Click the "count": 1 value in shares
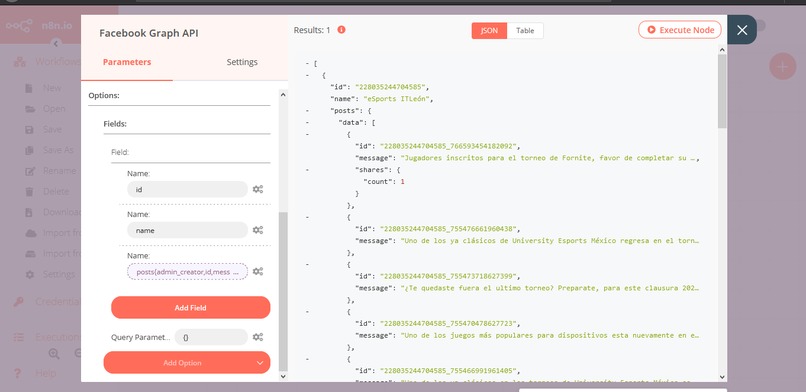 click(402, 181)
